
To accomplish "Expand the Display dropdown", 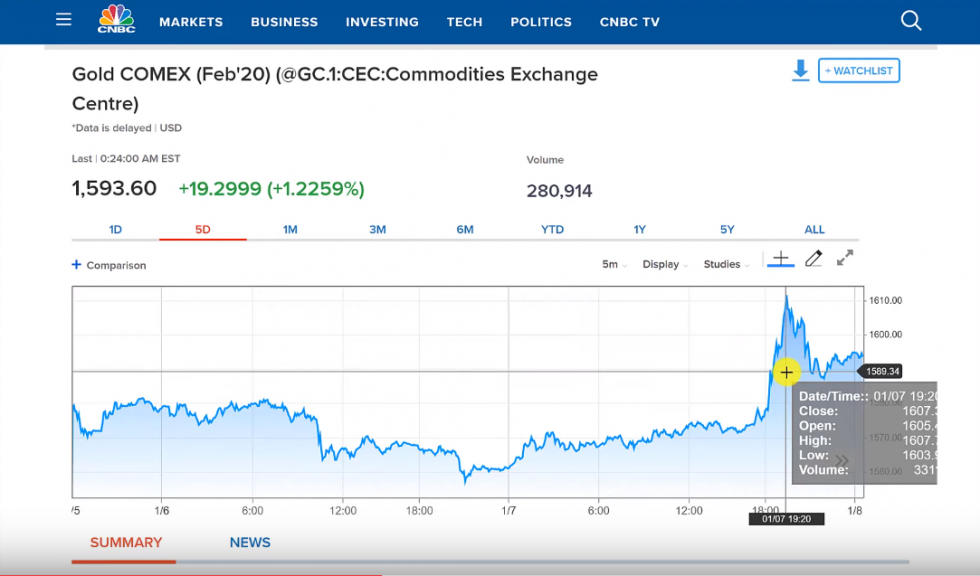I will [665, 265].
